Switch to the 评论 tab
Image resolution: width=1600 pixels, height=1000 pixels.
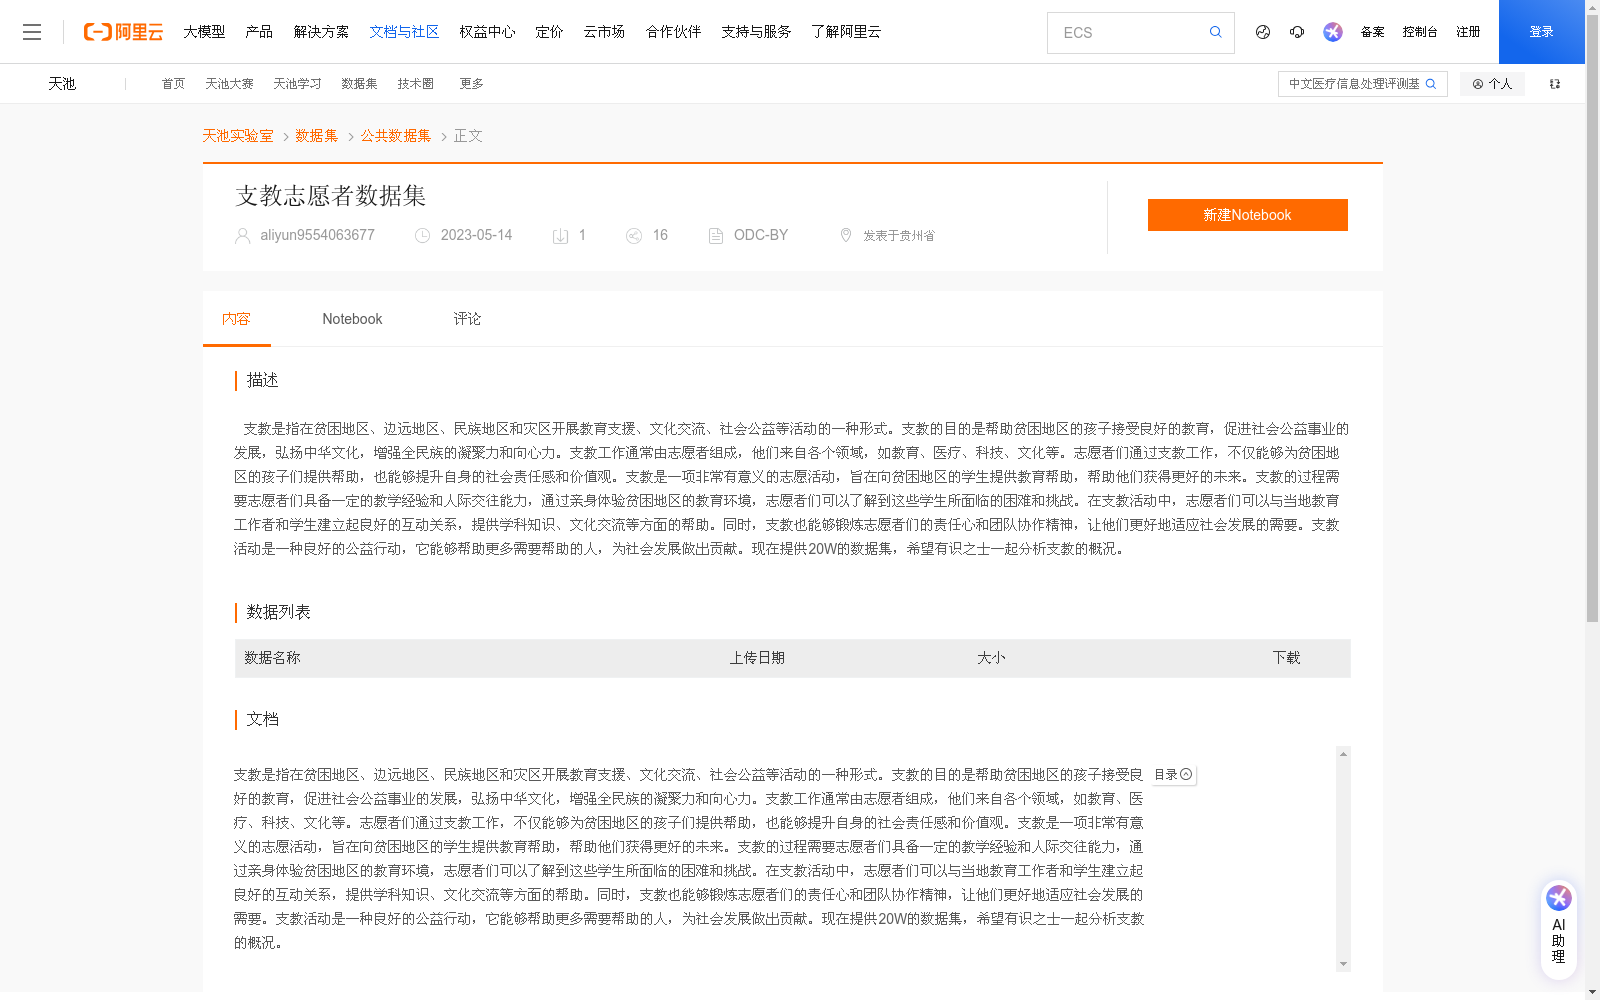pos(467,319)
